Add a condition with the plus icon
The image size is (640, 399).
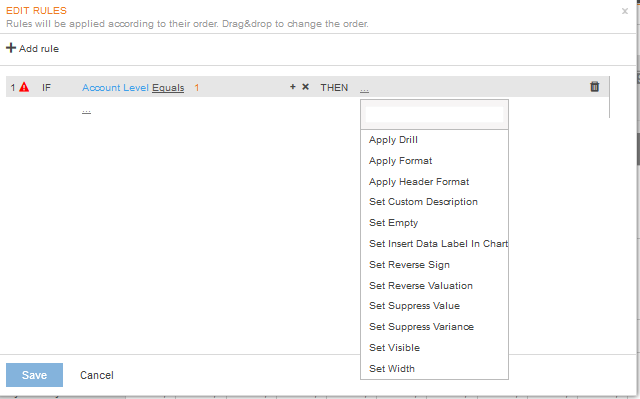293,86
